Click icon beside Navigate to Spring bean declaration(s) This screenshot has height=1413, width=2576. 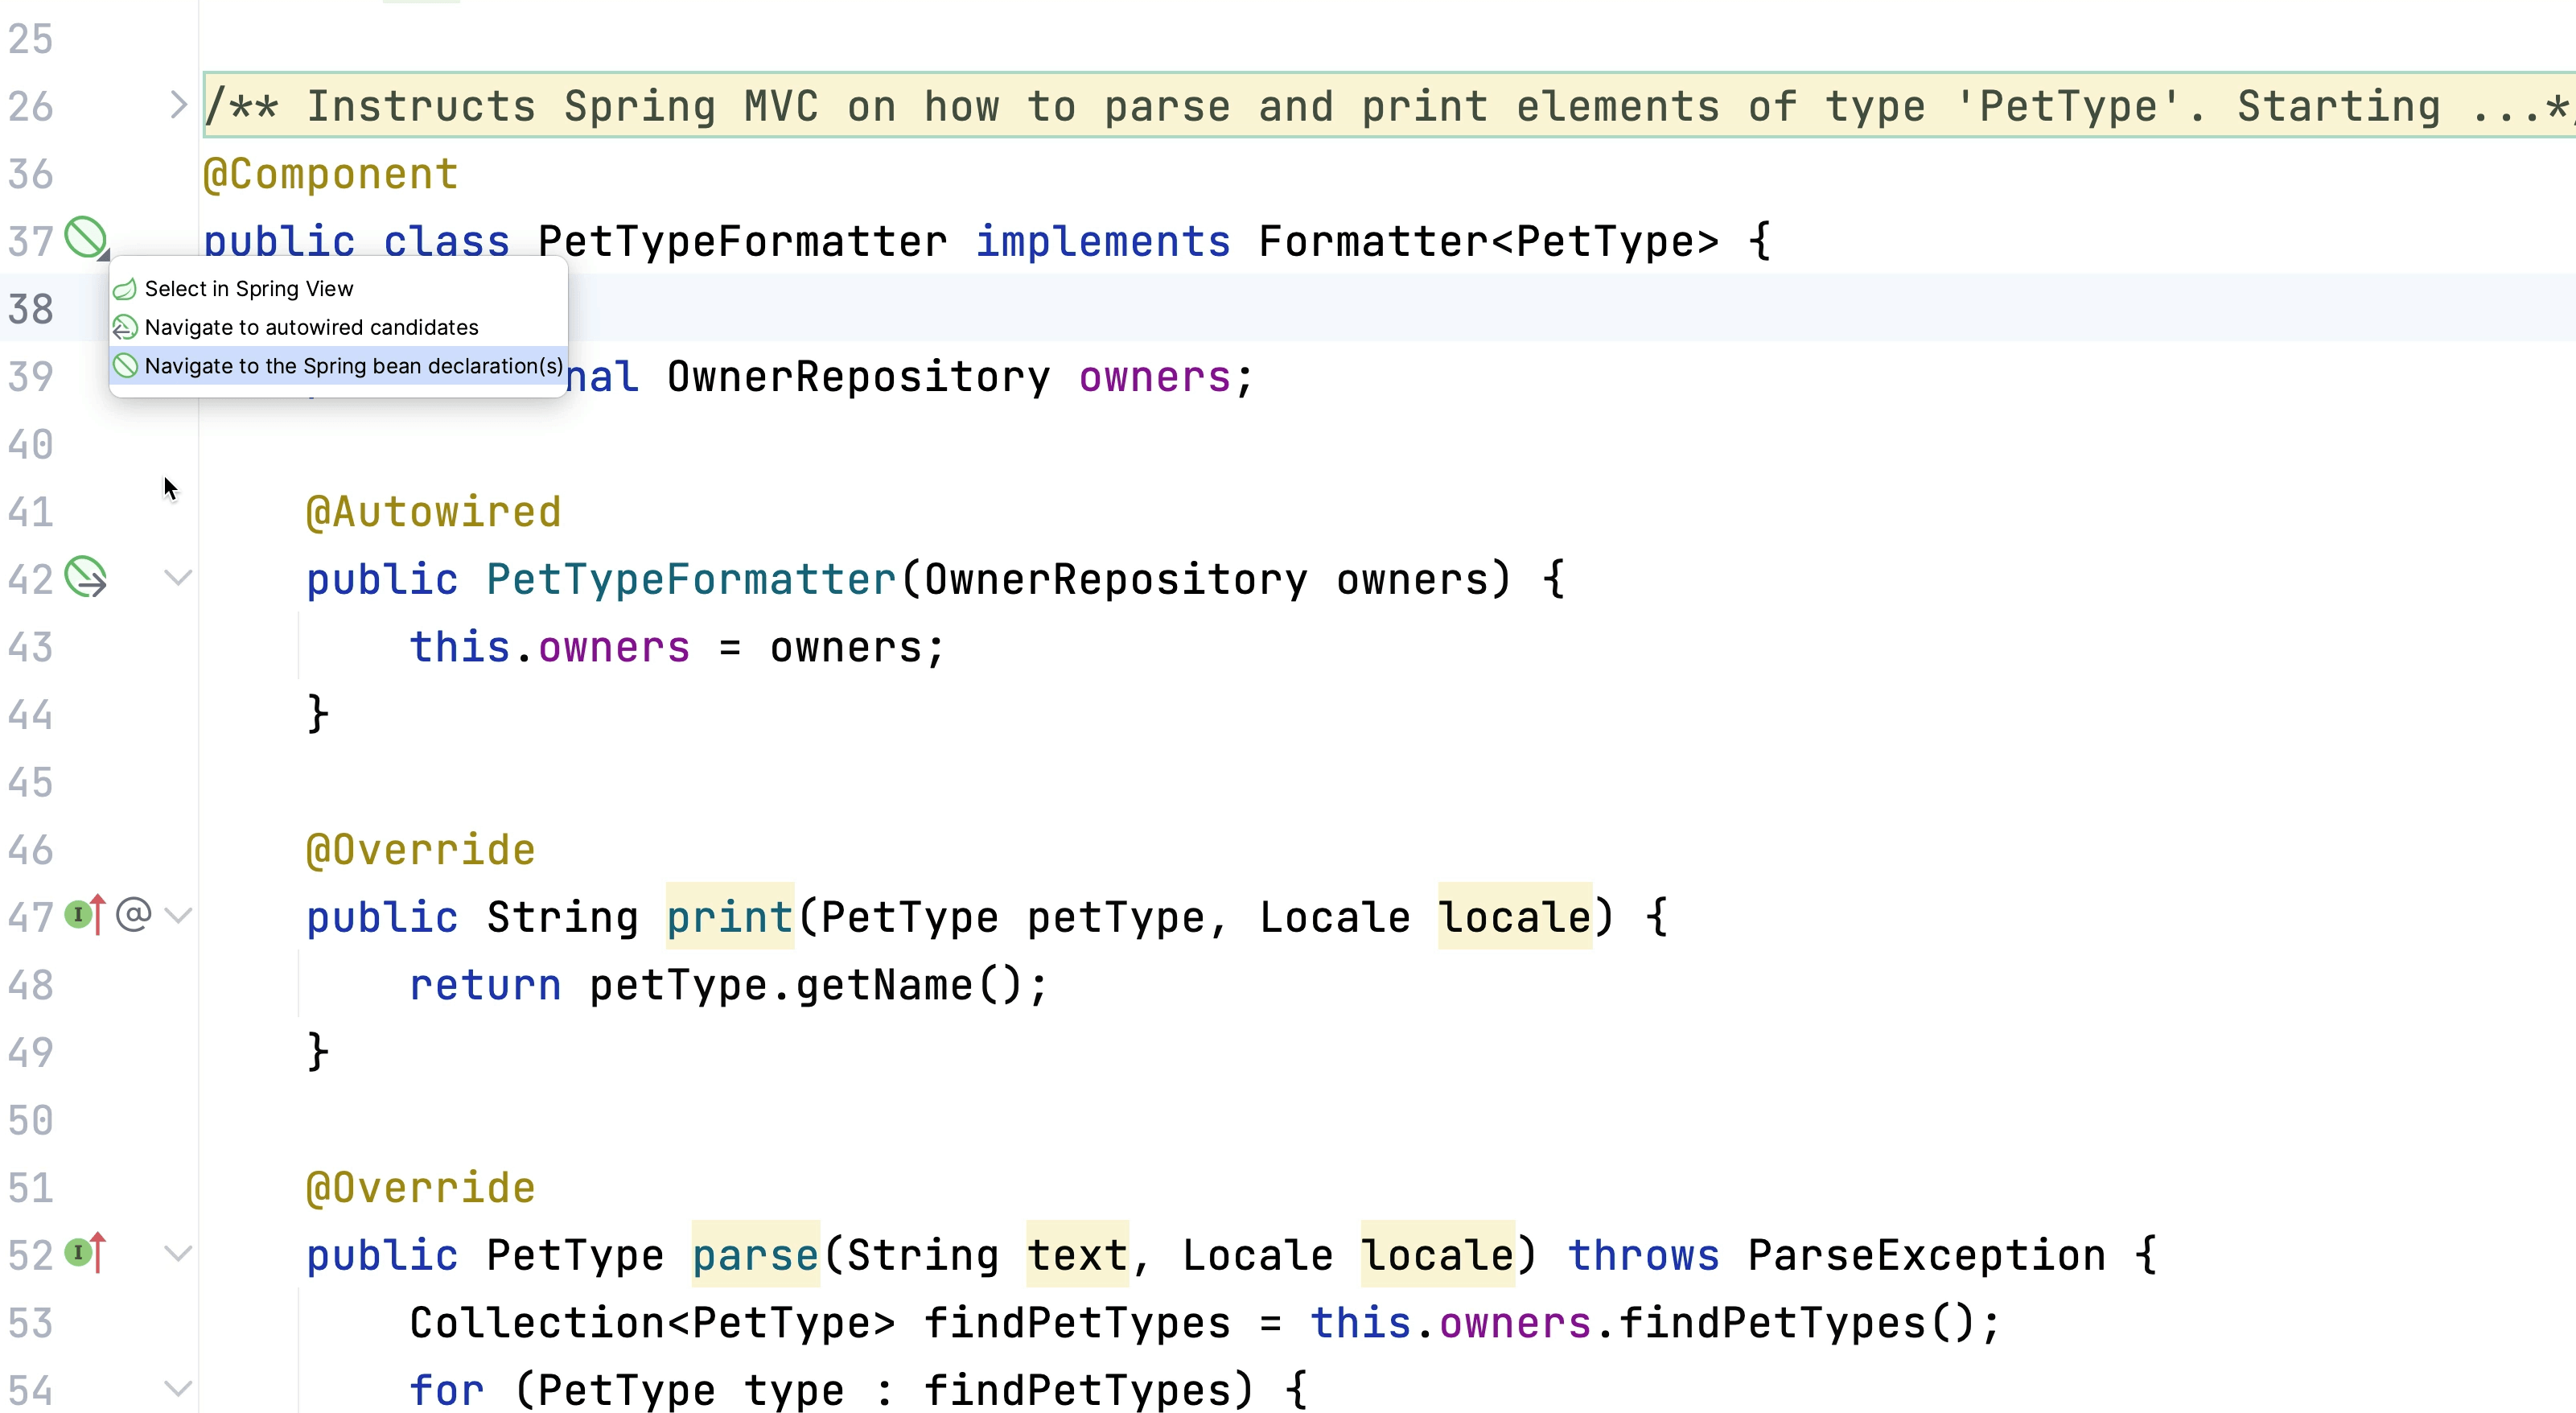tap(125, 366)
